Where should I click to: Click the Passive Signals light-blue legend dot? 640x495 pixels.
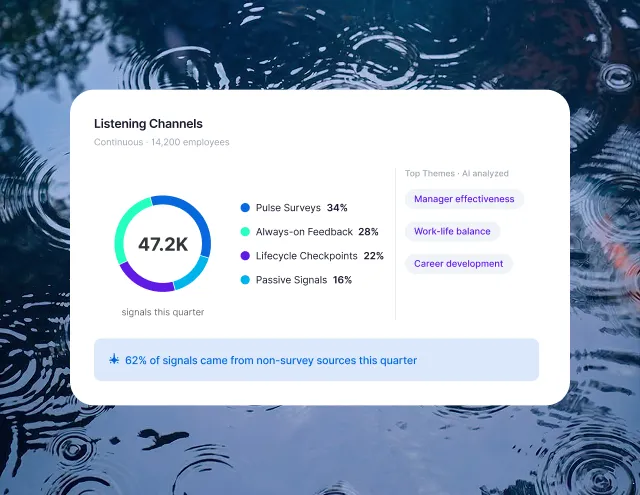[x=245, y=280]
